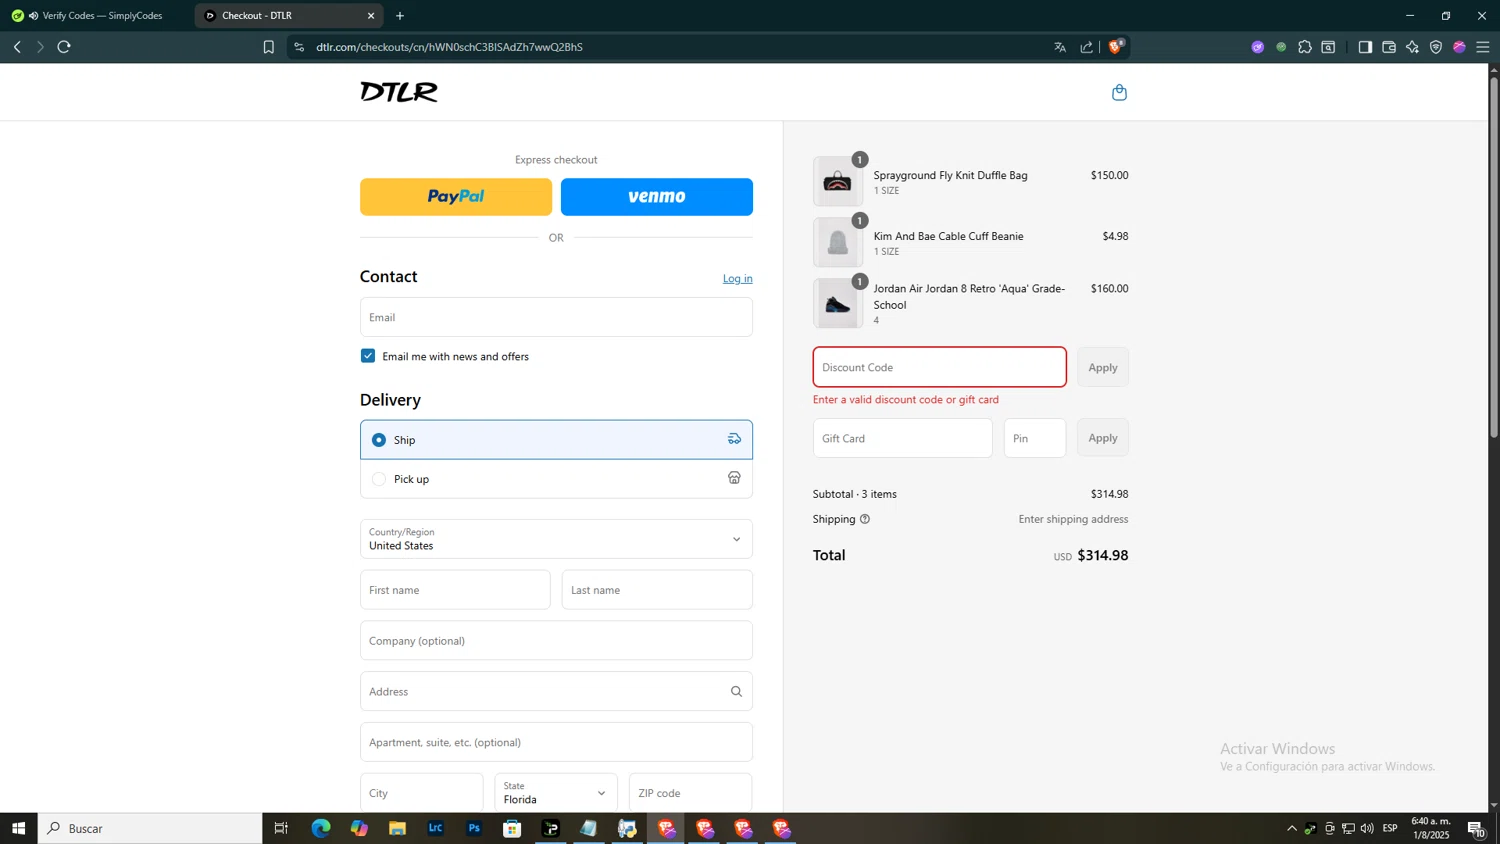Open the browser hamburger menu
The width and height of the screenshot is (1500, 844).
(1483, 47)
